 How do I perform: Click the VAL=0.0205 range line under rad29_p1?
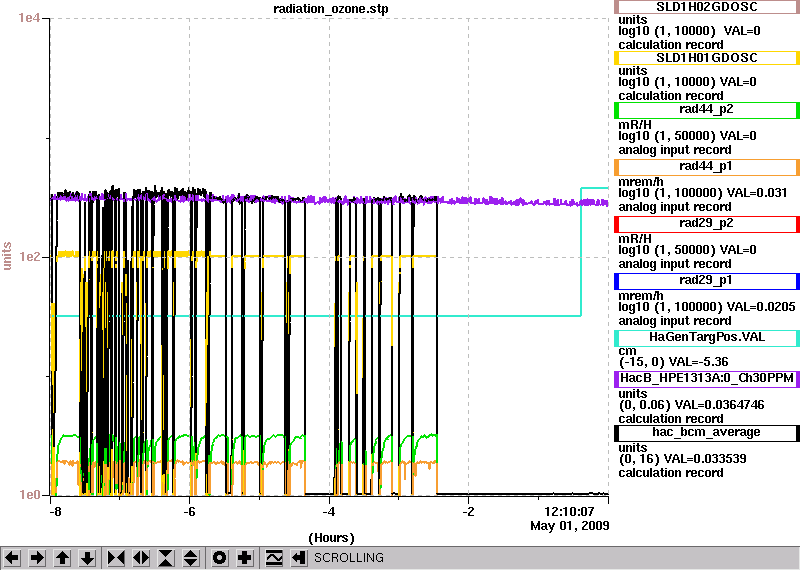[x=707, y=307]
